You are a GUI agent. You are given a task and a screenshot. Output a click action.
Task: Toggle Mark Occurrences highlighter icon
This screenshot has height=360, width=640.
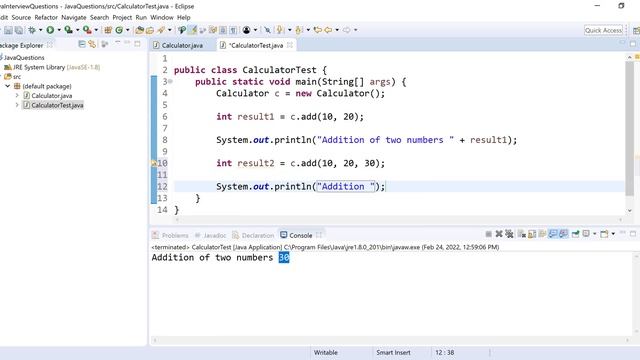tap(192, 30)
